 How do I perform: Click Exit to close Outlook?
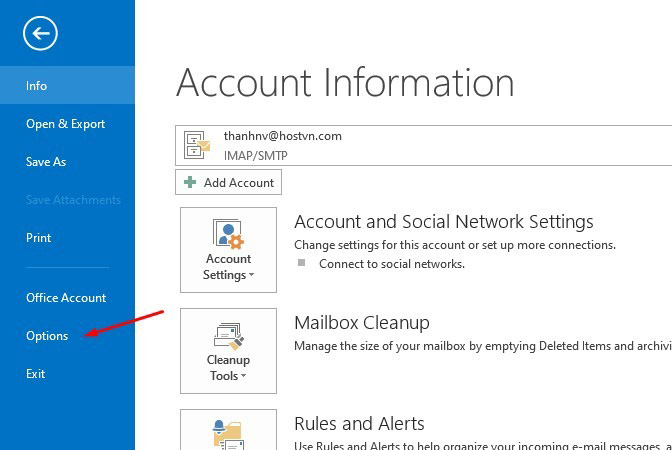pos(35,374)
